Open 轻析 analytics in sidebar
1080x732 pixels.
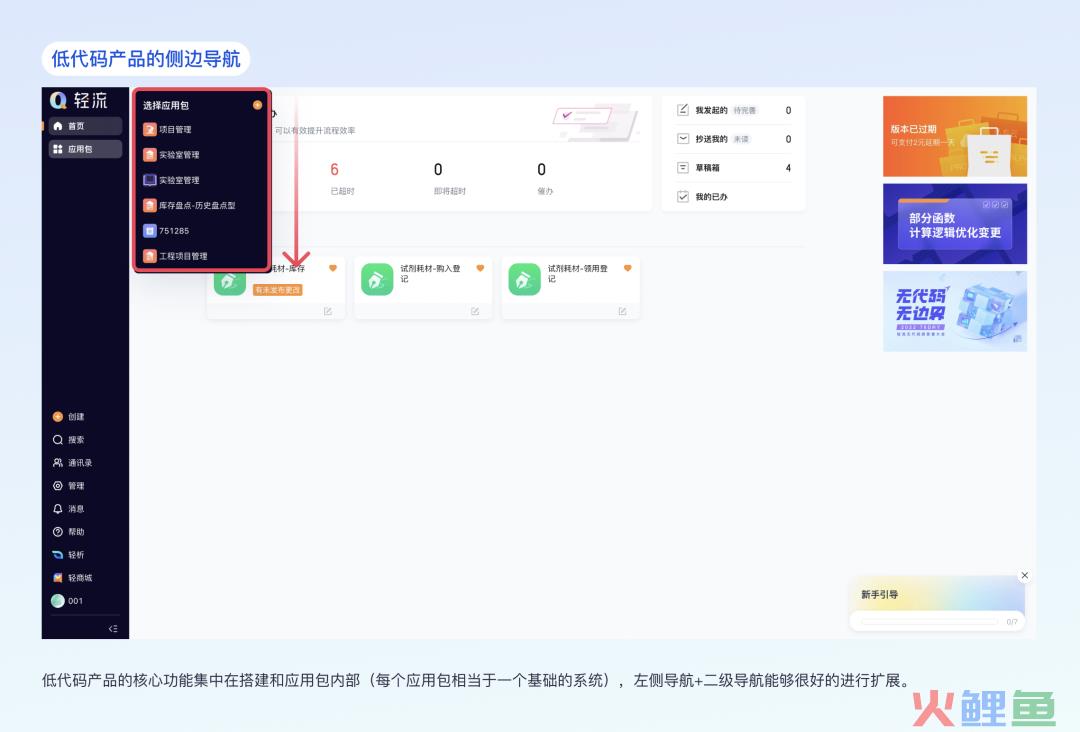[x=69, y=554]
